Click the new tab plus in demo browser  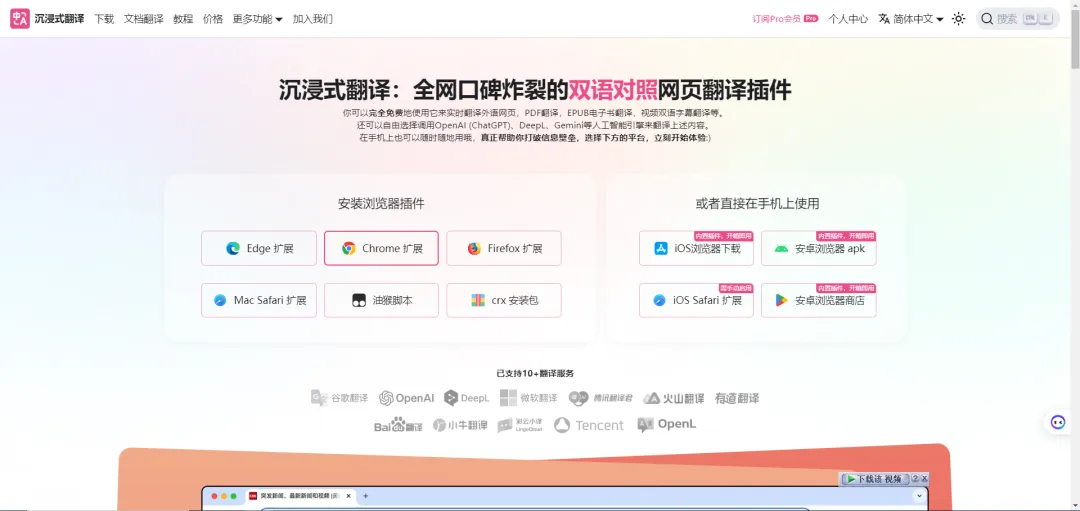[366, 496]
